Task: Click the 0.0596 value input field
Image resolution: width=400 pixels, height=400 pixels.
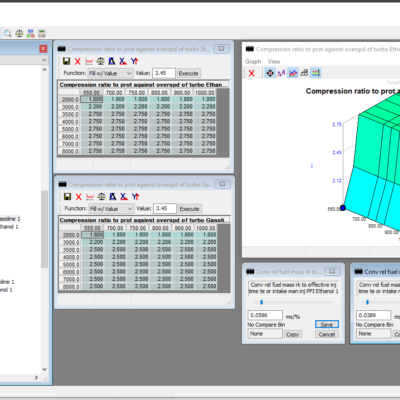Action: point(265,315)
